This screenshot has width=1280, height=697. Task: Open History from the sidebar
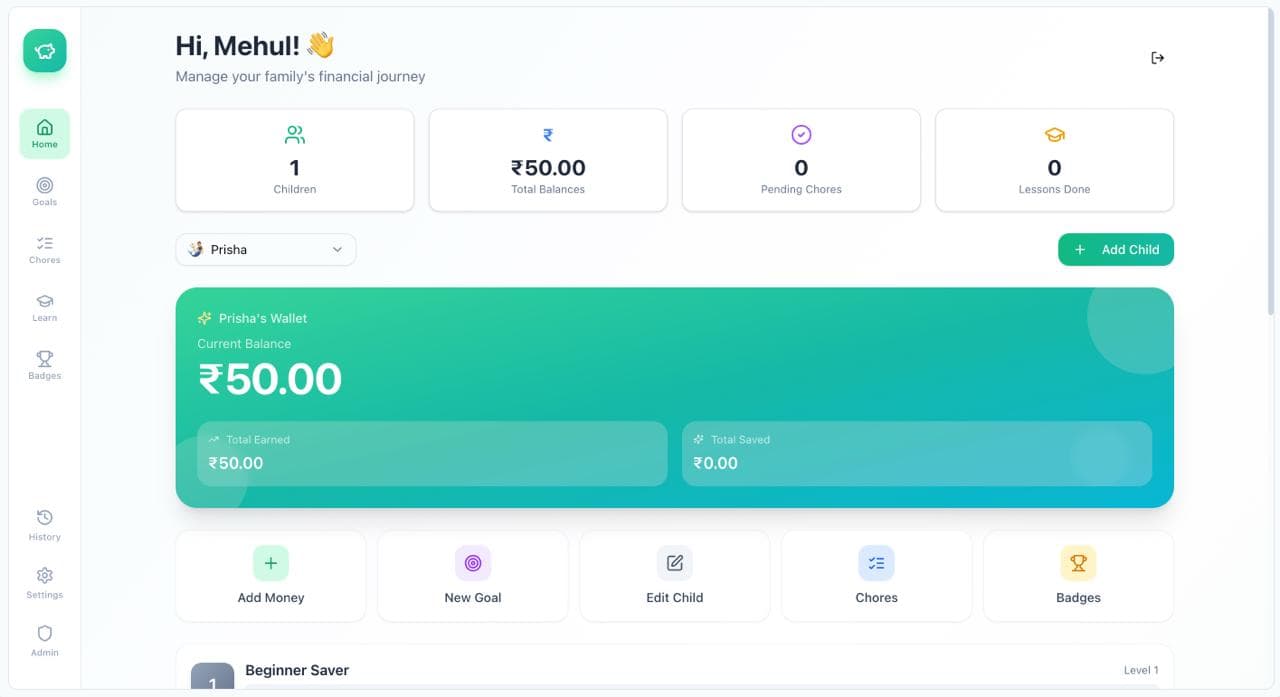[x=45, y=525]
